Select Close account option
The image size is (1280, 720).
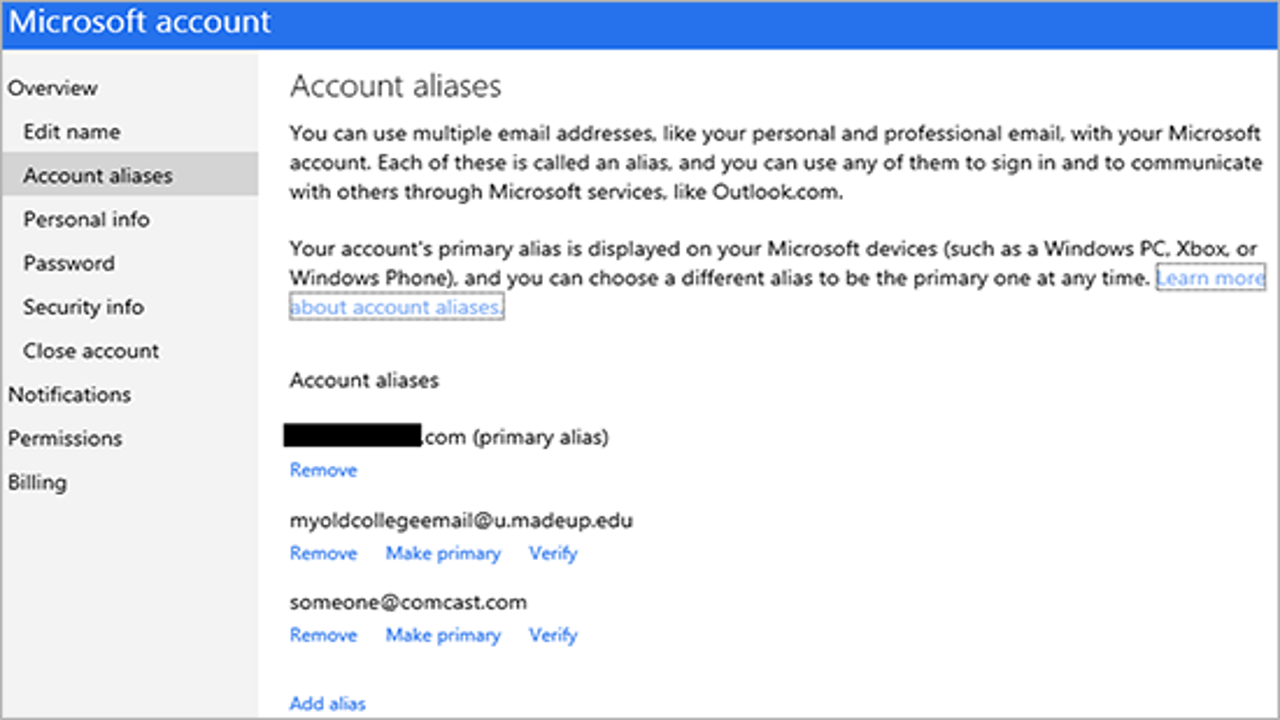click(91, 351)
